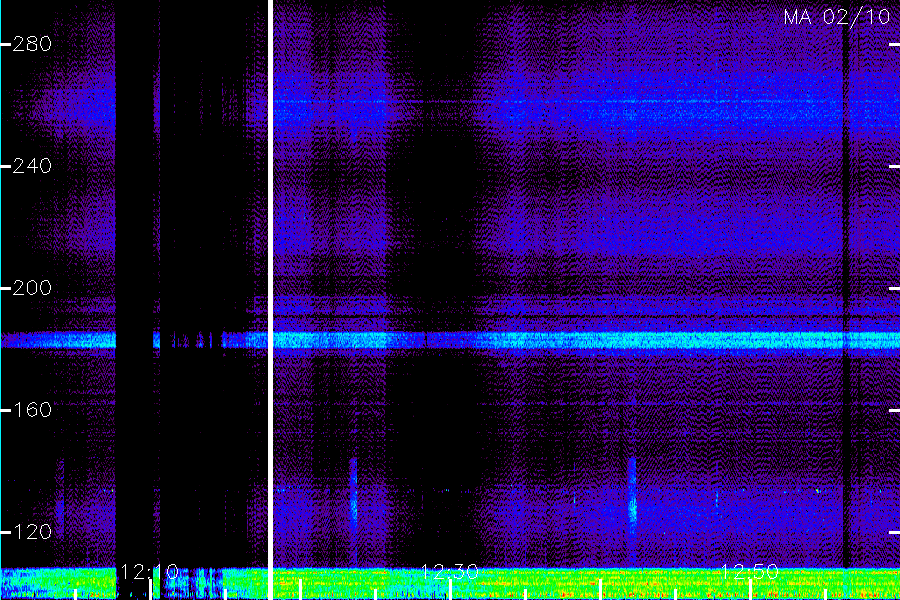Click the 12:10 time axis label
This screenshot has height=600, width=900.
[x=149, y=572]
